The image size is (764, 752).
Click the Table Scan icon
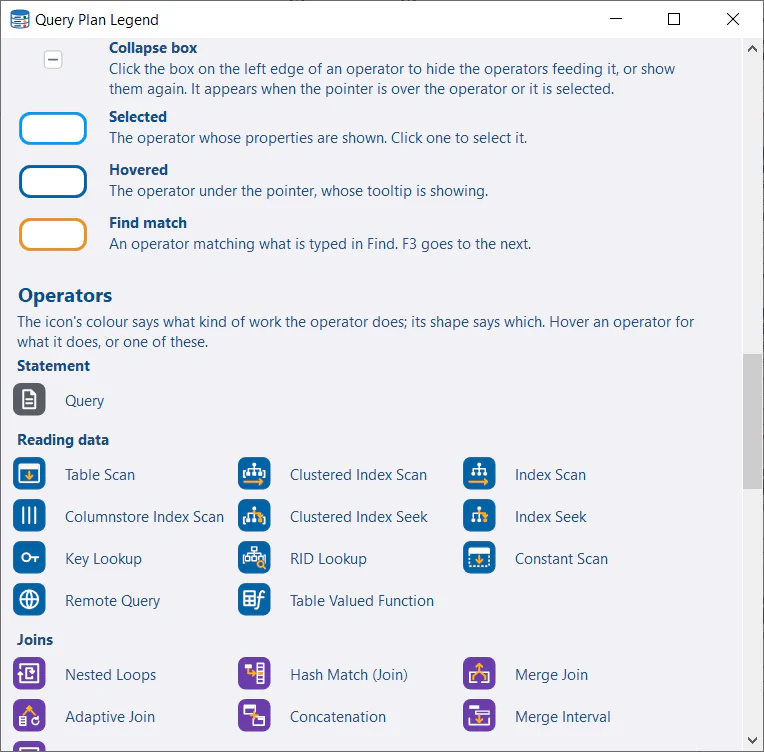tap(29, 474)
